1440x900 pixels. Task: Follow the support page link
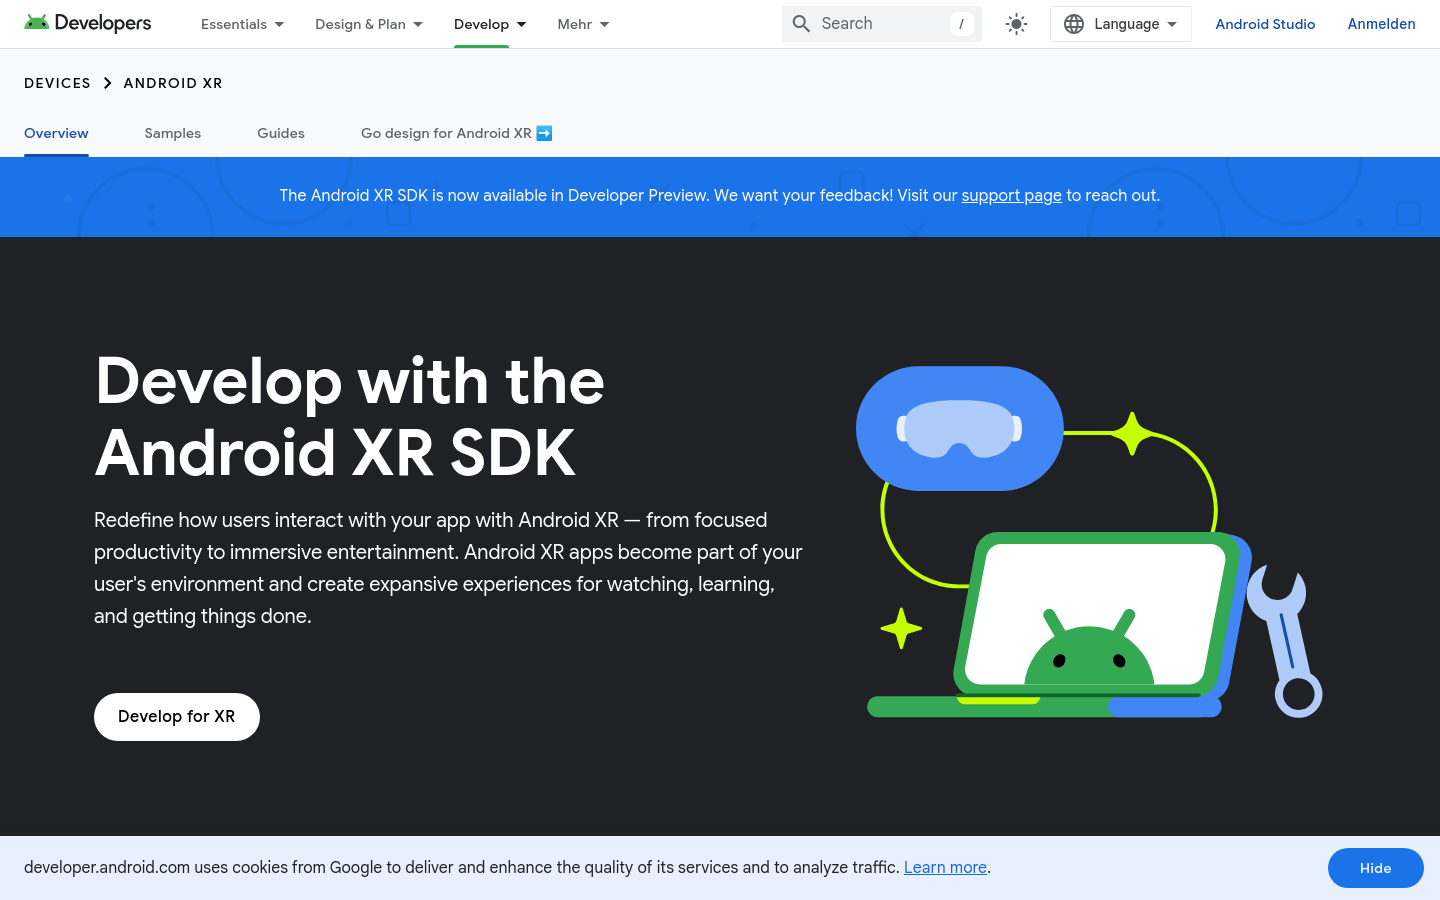(1011, 196)
